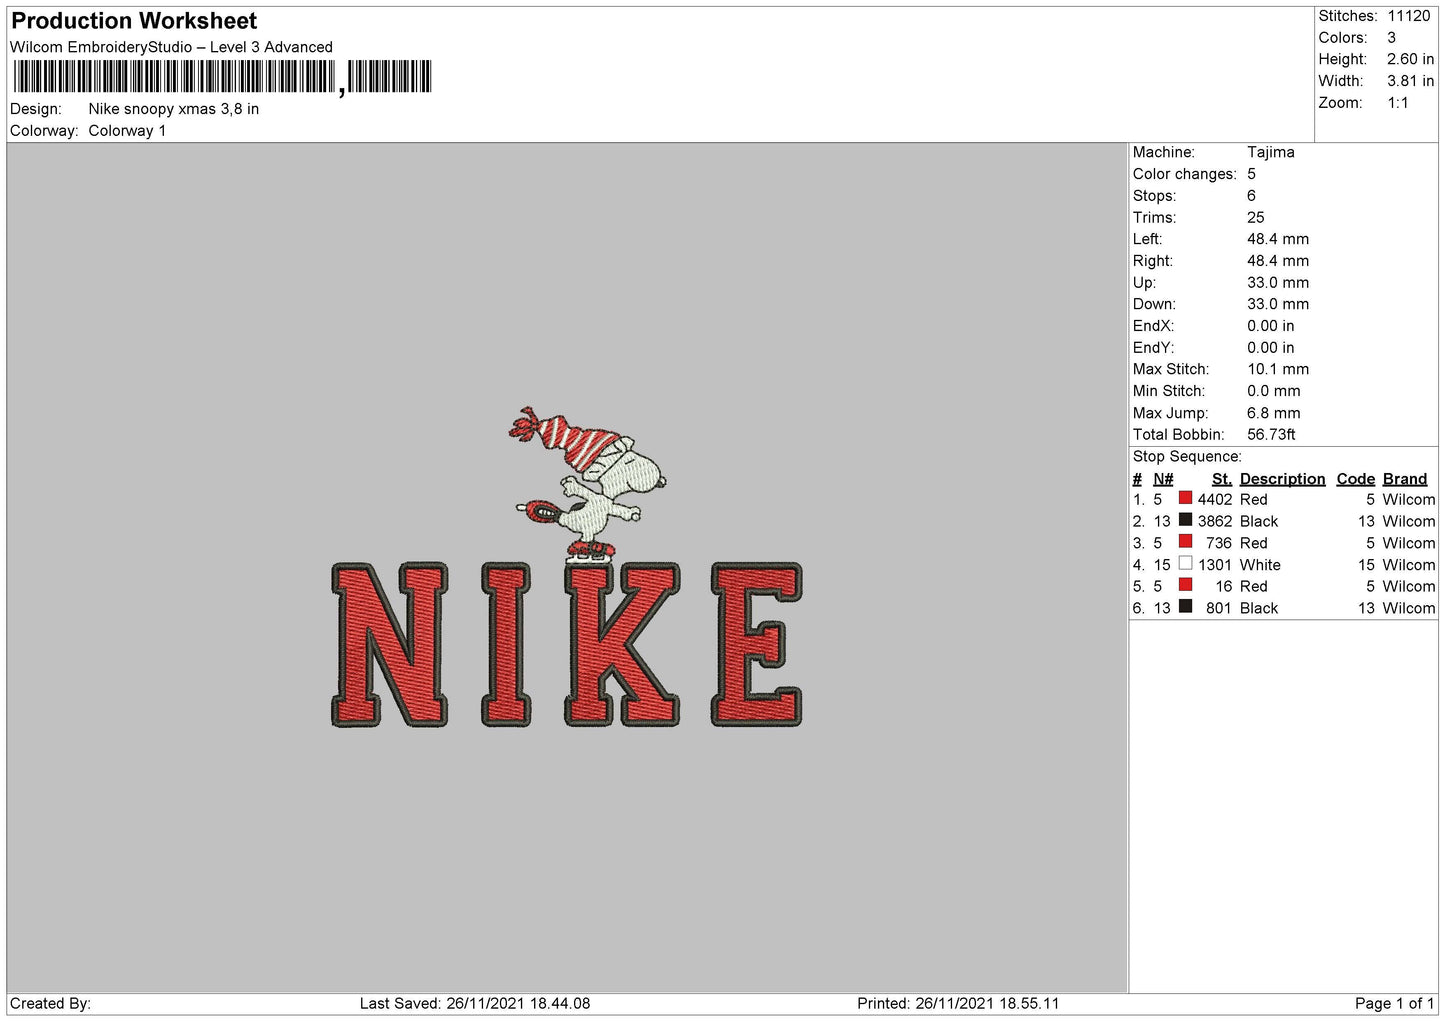Viewport: 1445px width, 1021px height.
Task: Click the Colorway 1 value
Action: pos(127,131)
